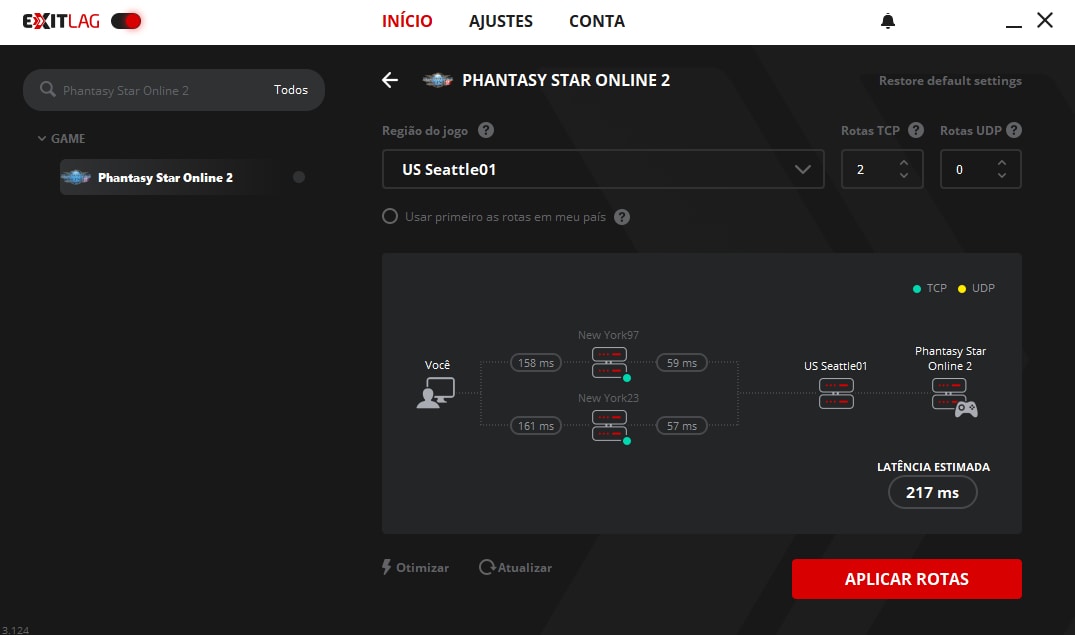This screenshot has width=1075, height=635.
Task: Click the New York97 server icon
Action: (x=608, y=362)
